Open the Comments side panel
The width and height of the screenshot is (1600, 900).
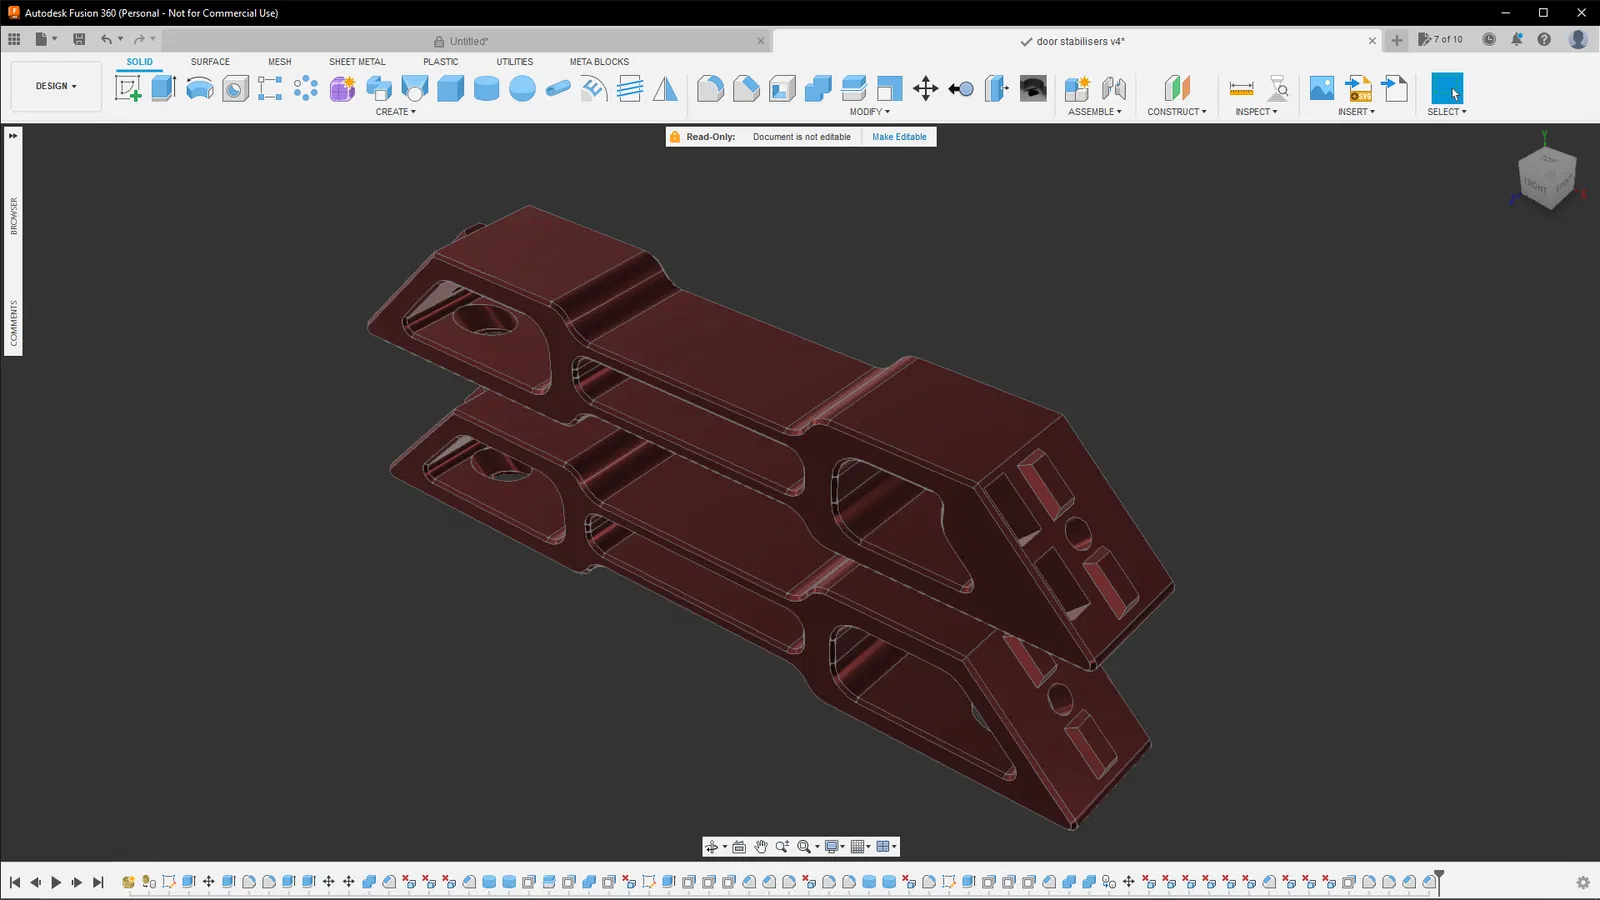14,323
